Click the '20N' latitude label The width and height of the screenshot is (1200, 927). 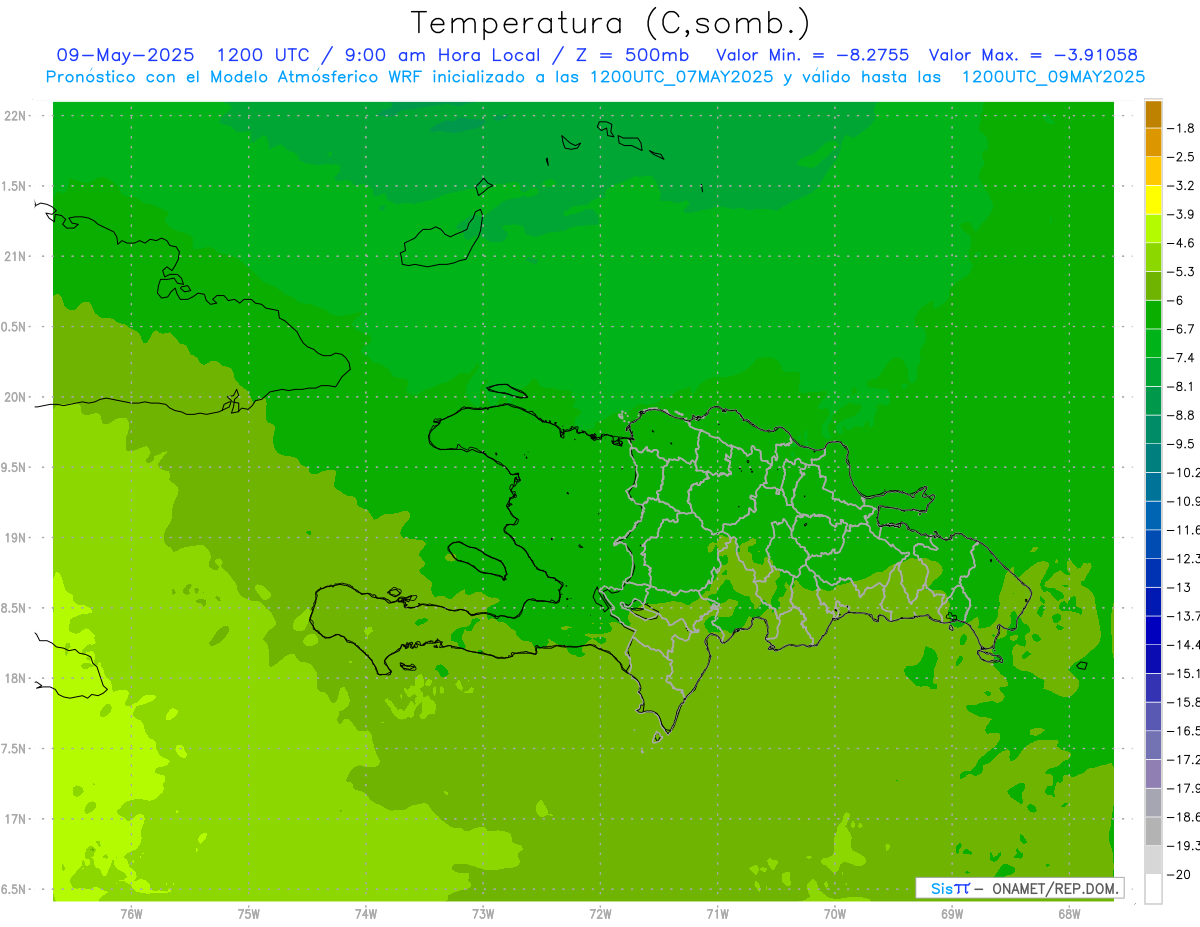click(15, 397)
